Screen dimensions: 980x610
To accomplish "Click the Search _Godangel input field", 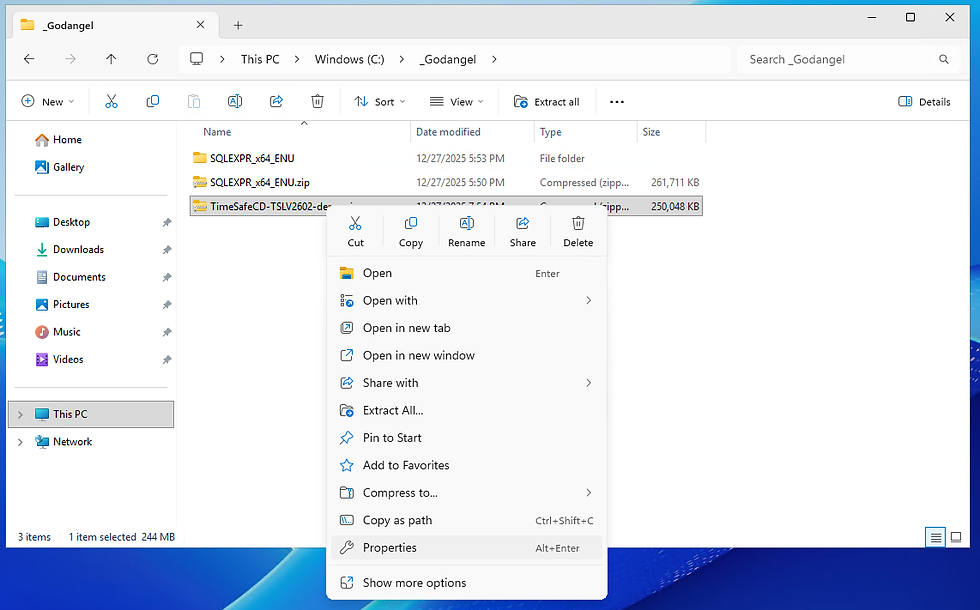I will pos(847,59).
